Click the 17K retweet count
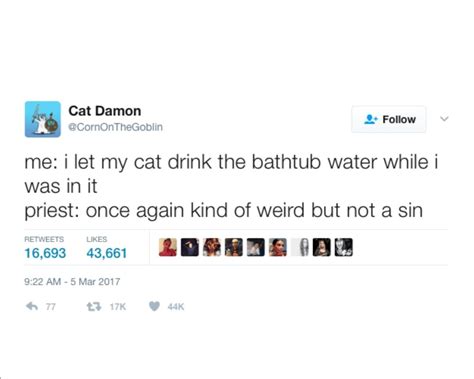Screen dimensions: 474x379 click(118, 307)
